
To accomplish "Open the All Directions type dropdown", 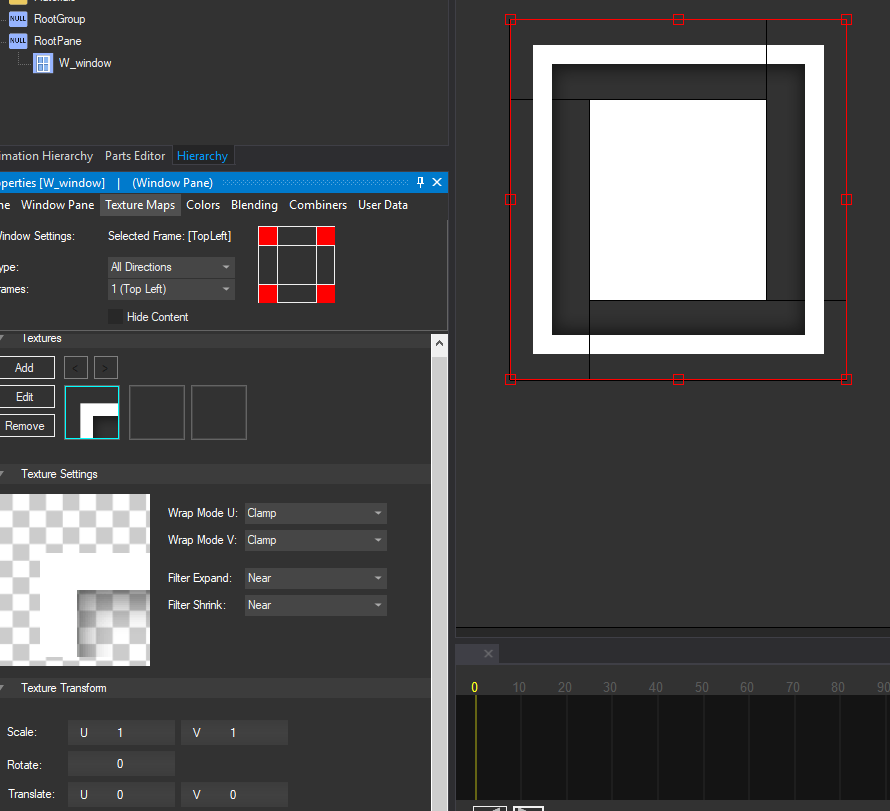I will (x=171, y=267).
